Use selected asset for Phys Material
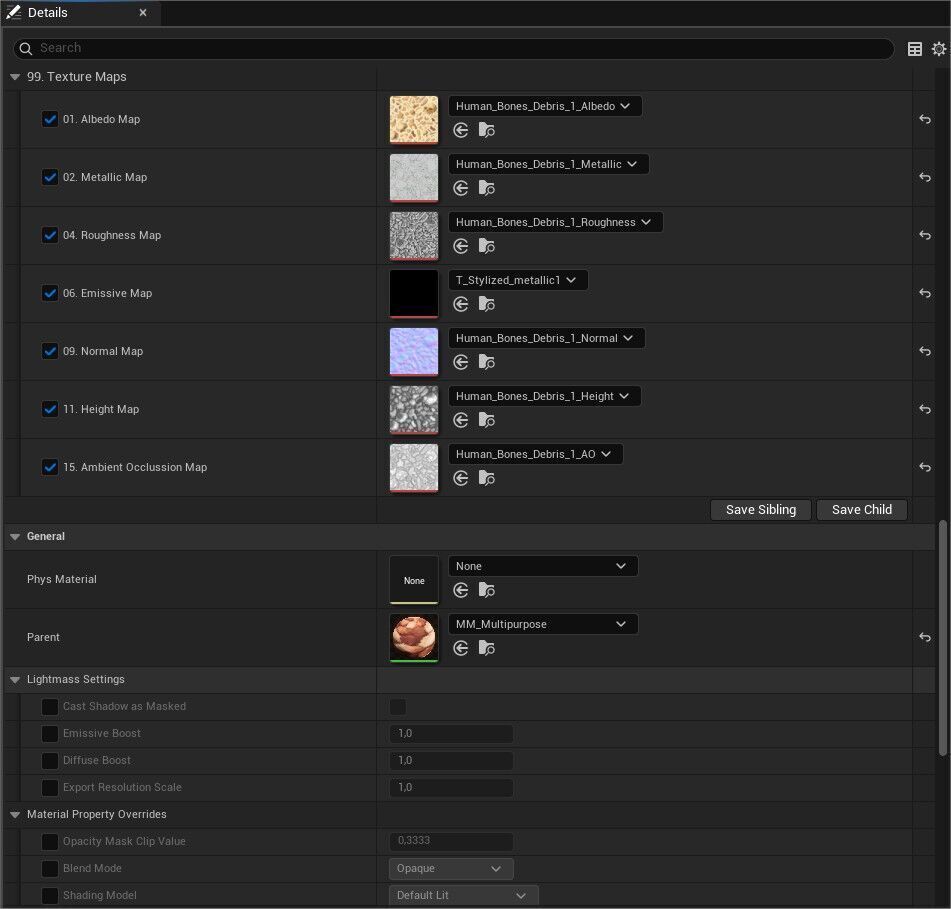Screen dimensions: 951x909 pyautogui.click(x=461, y=590)
